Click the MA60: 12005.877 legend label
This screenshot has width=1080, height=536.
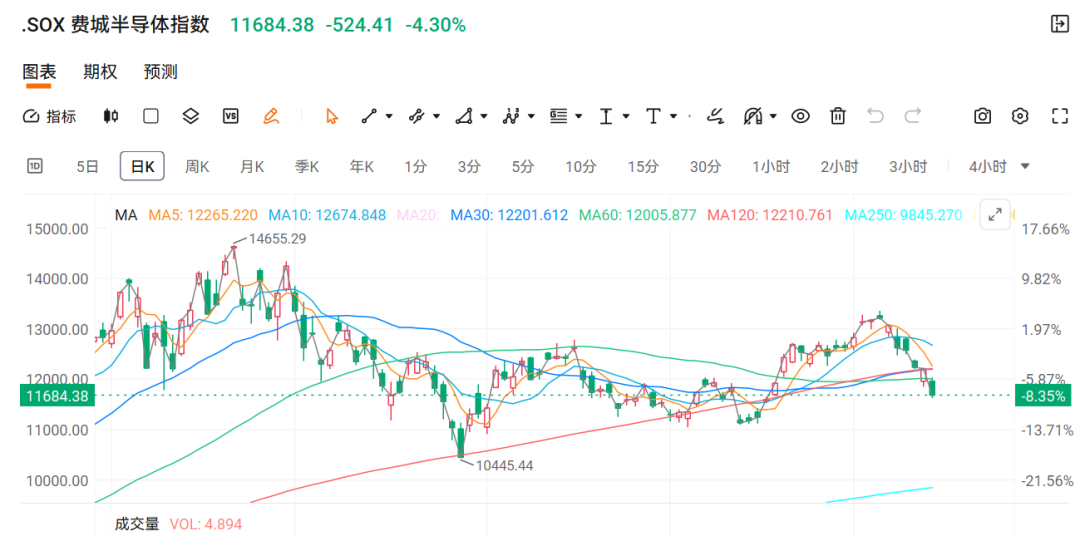coord(637,215)
